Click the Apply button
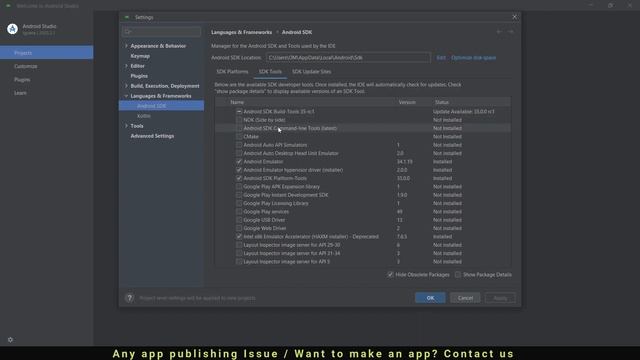640x360 pixels. pyautogui.click(x=500, y=298)
